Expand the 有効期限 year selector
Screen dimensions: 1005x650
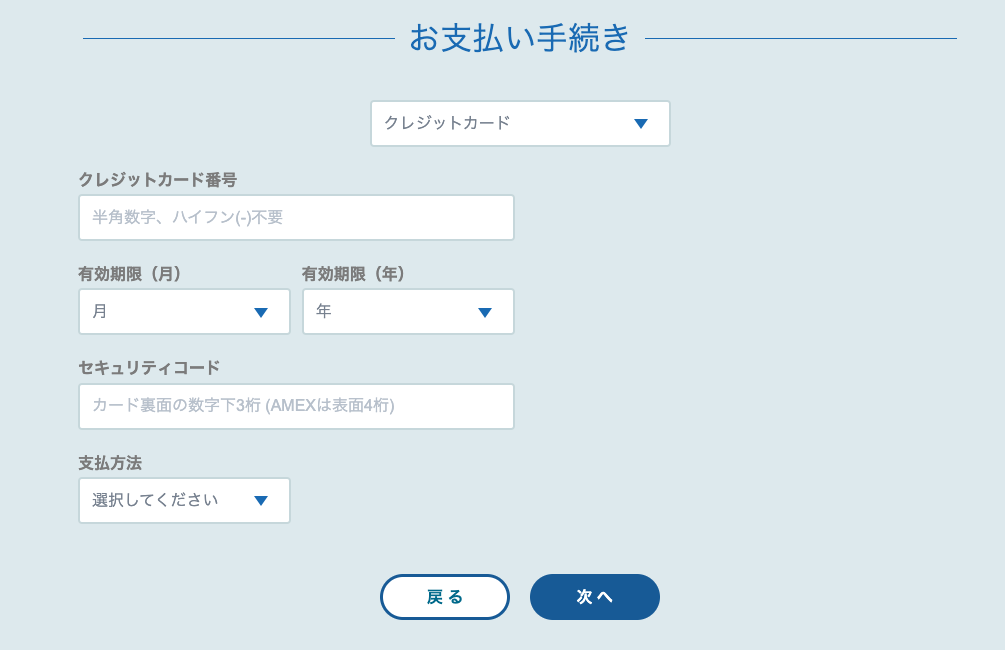pos(408,312)
